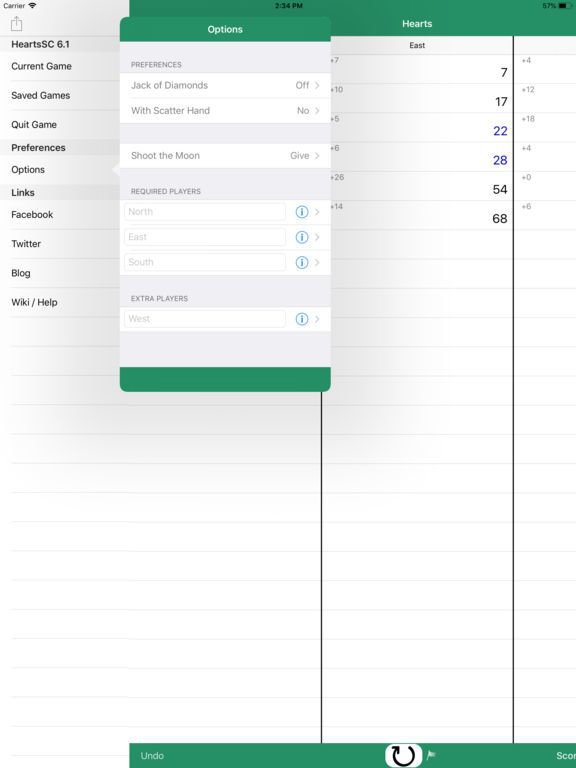The height and width of the screenshot is (768, 576).
Task: Tap the battery status icon
Action: click(564, 6)
